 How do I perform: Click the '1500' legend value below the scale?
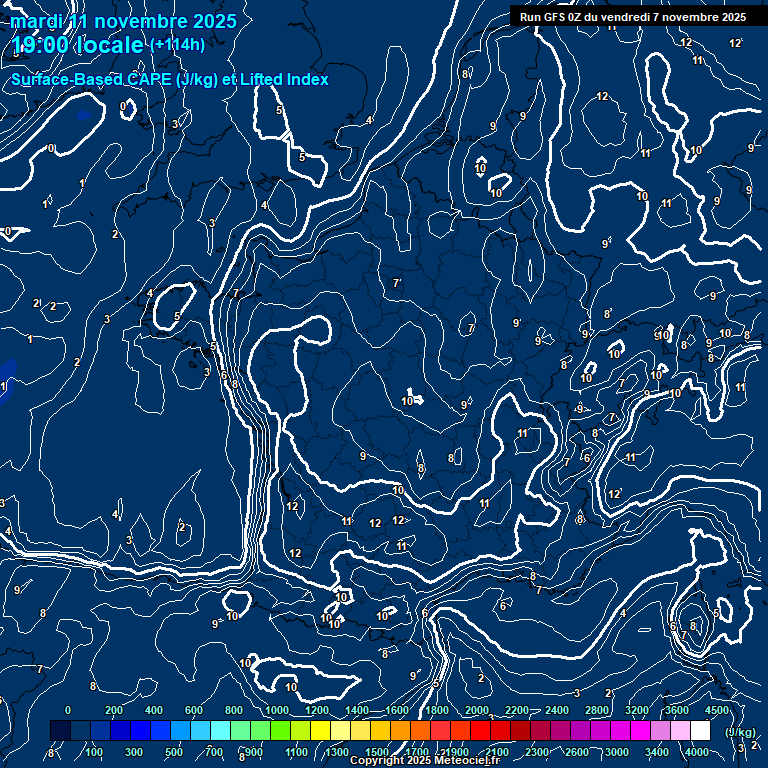pyautogui.click(x=377, y=752)
